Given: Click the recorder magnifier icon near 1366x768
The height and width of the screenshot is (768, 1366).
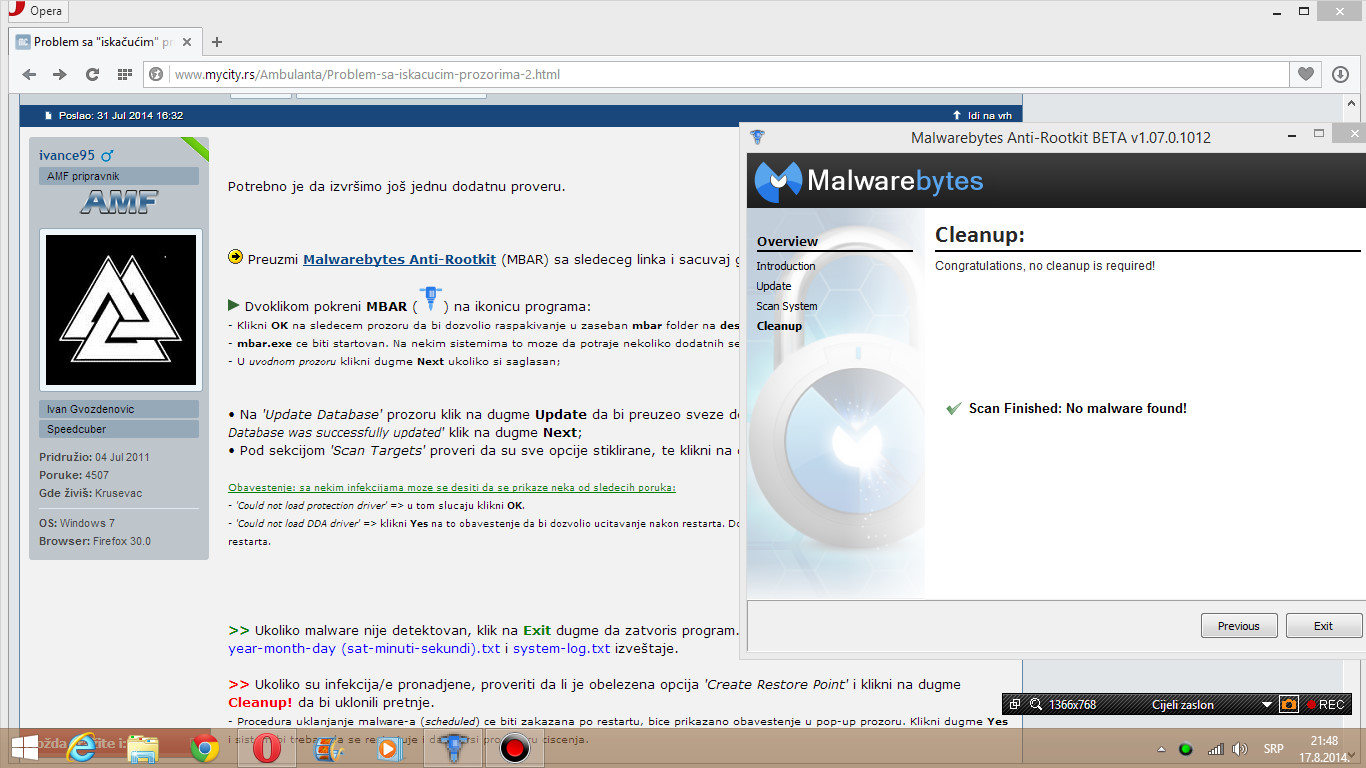Looking at the screenshot, I should pyautogui.click(x=1036, y=704).
